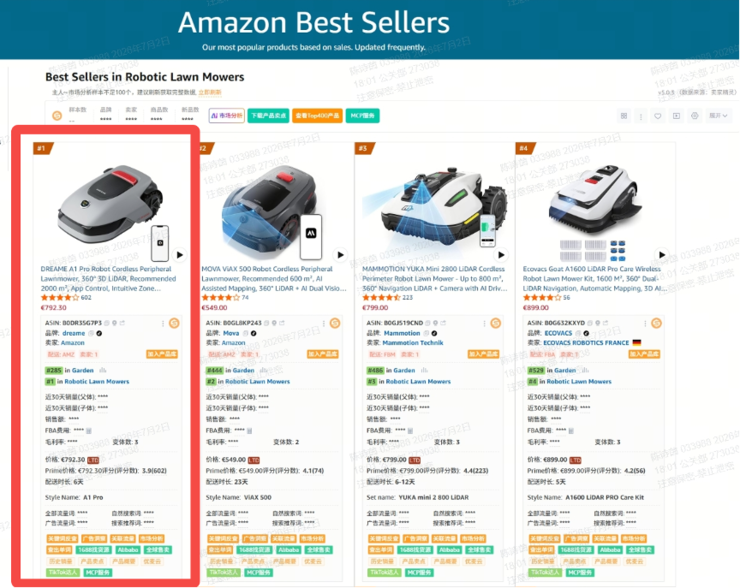Play the DREAME A1 Pro product video
Image resolution: width=740 pixels, height=588 pixels.
(x=180, y=255)
